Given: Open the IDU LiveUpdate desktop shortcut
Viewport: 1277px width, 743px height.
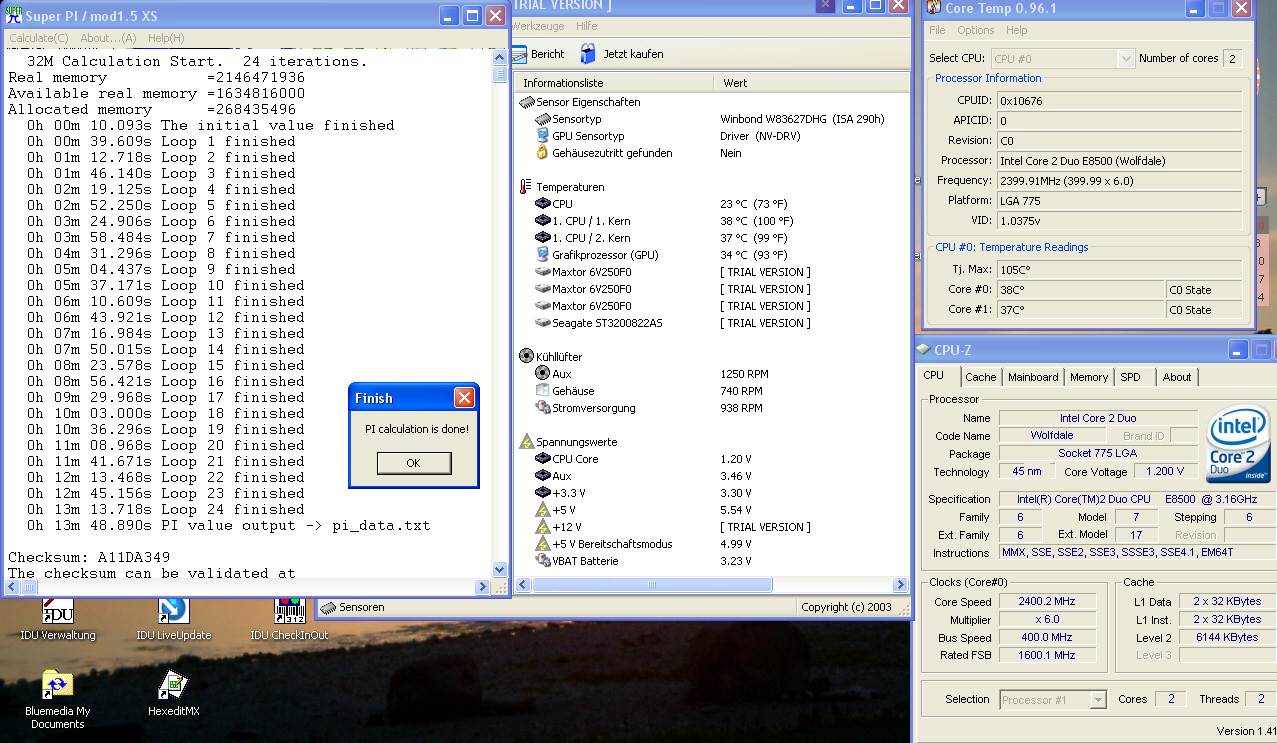Looking at the screenshot, I should pos(174,620).
